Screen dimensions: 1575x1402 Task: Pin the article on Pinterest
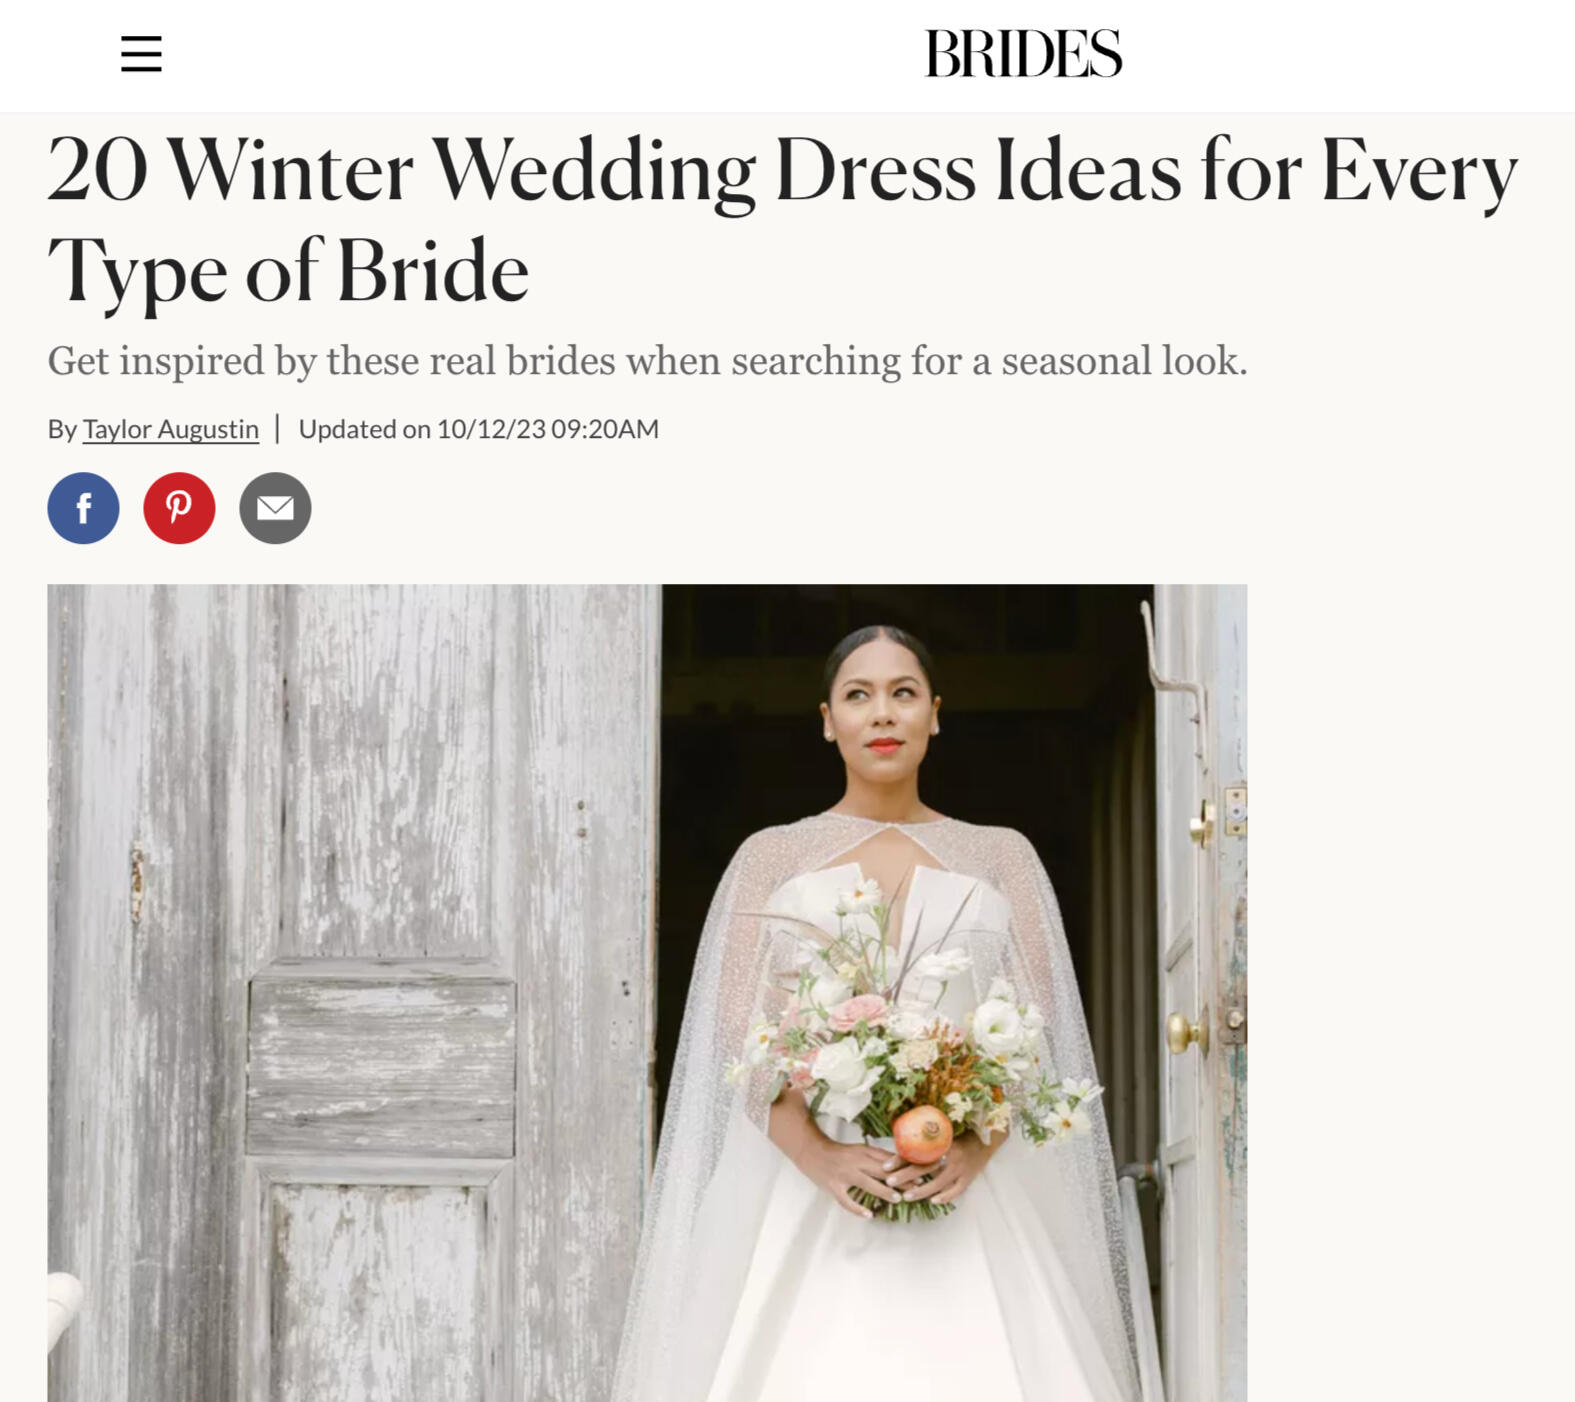179,508
